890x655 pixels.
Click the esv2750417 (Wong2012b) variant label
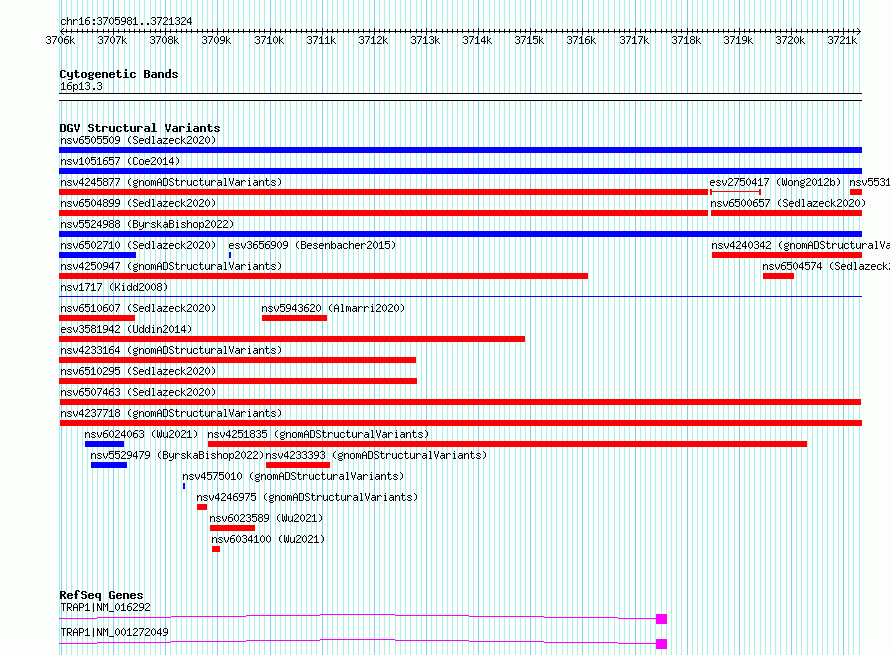[x=775, y=182]
